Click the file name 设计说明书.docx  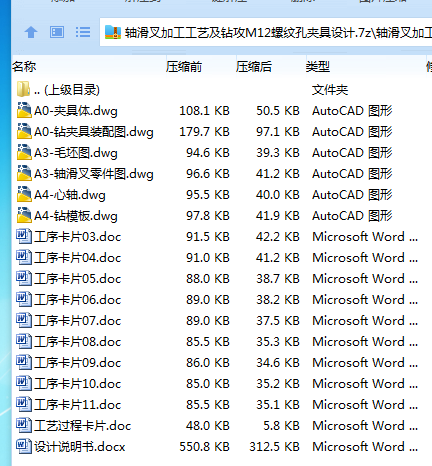[x=80, y=447]
